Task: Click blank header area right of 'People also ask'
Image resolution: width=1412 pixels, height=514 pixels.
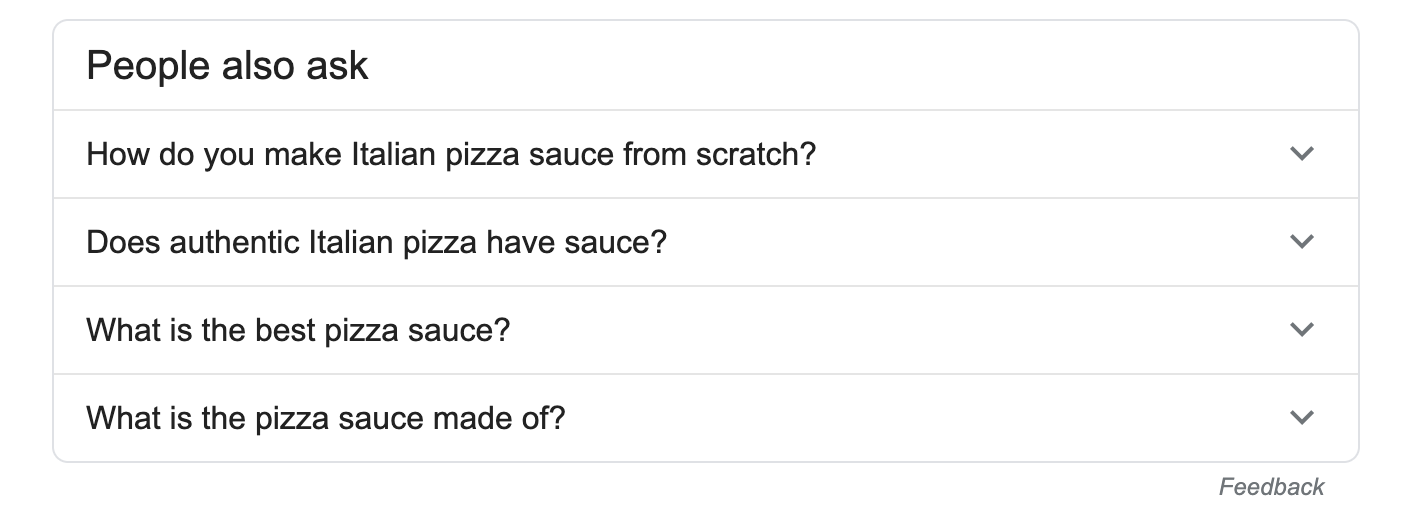Action: coord(850,66)
